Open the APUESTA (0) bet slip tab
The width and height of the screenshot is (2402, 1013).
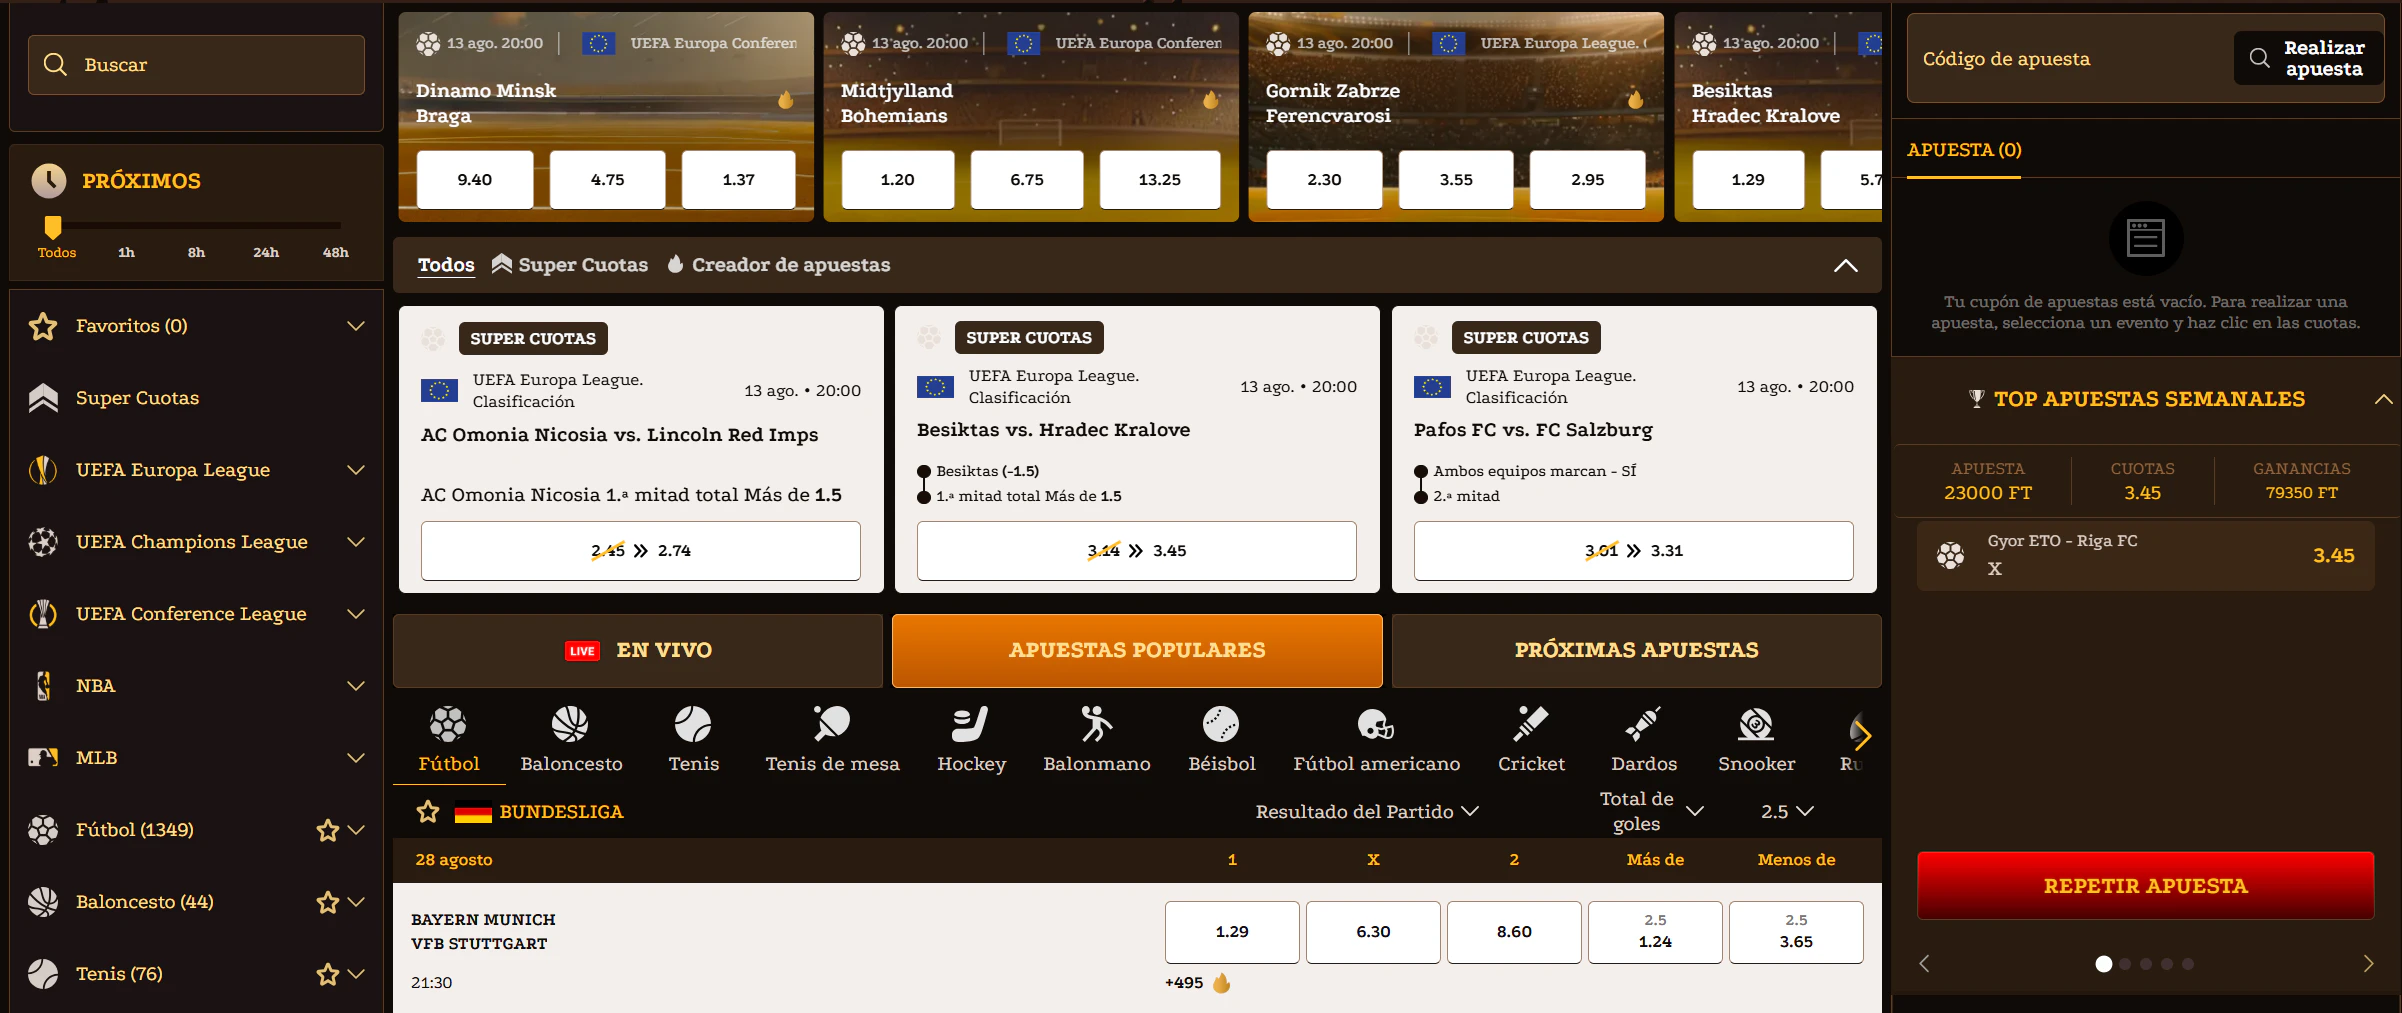click(1963, 150)
